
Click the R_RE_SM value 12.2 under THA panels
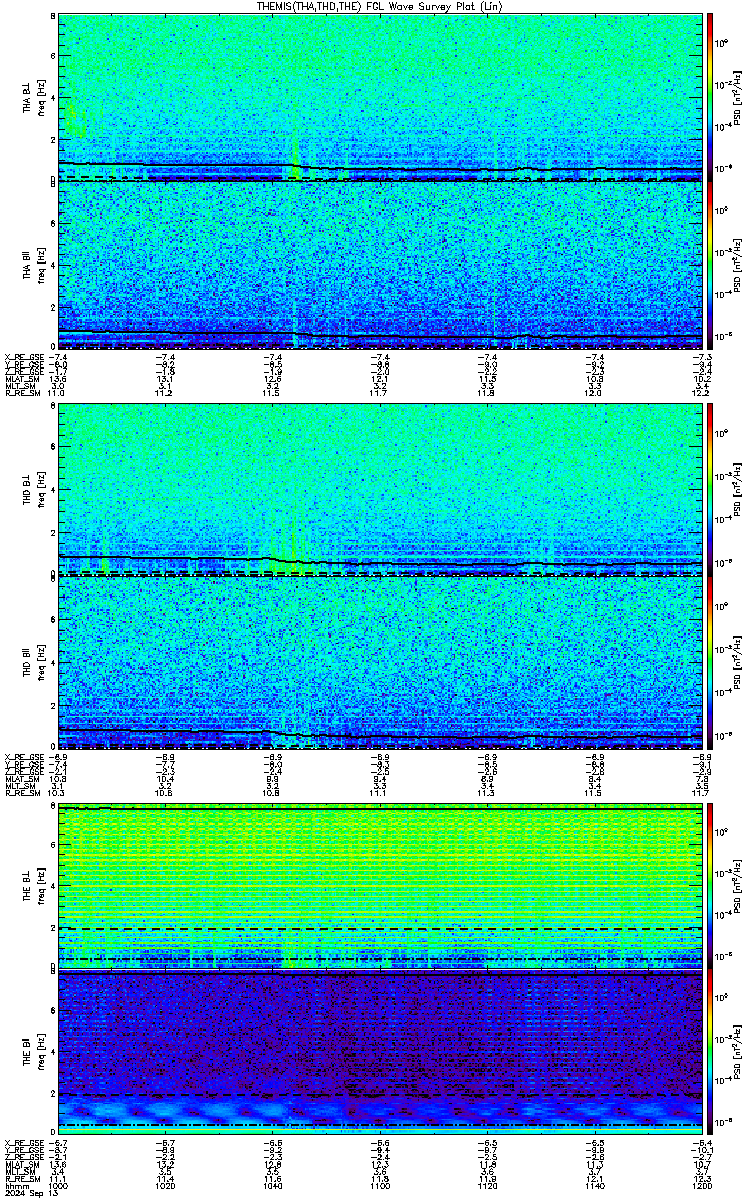click(700, 394)
